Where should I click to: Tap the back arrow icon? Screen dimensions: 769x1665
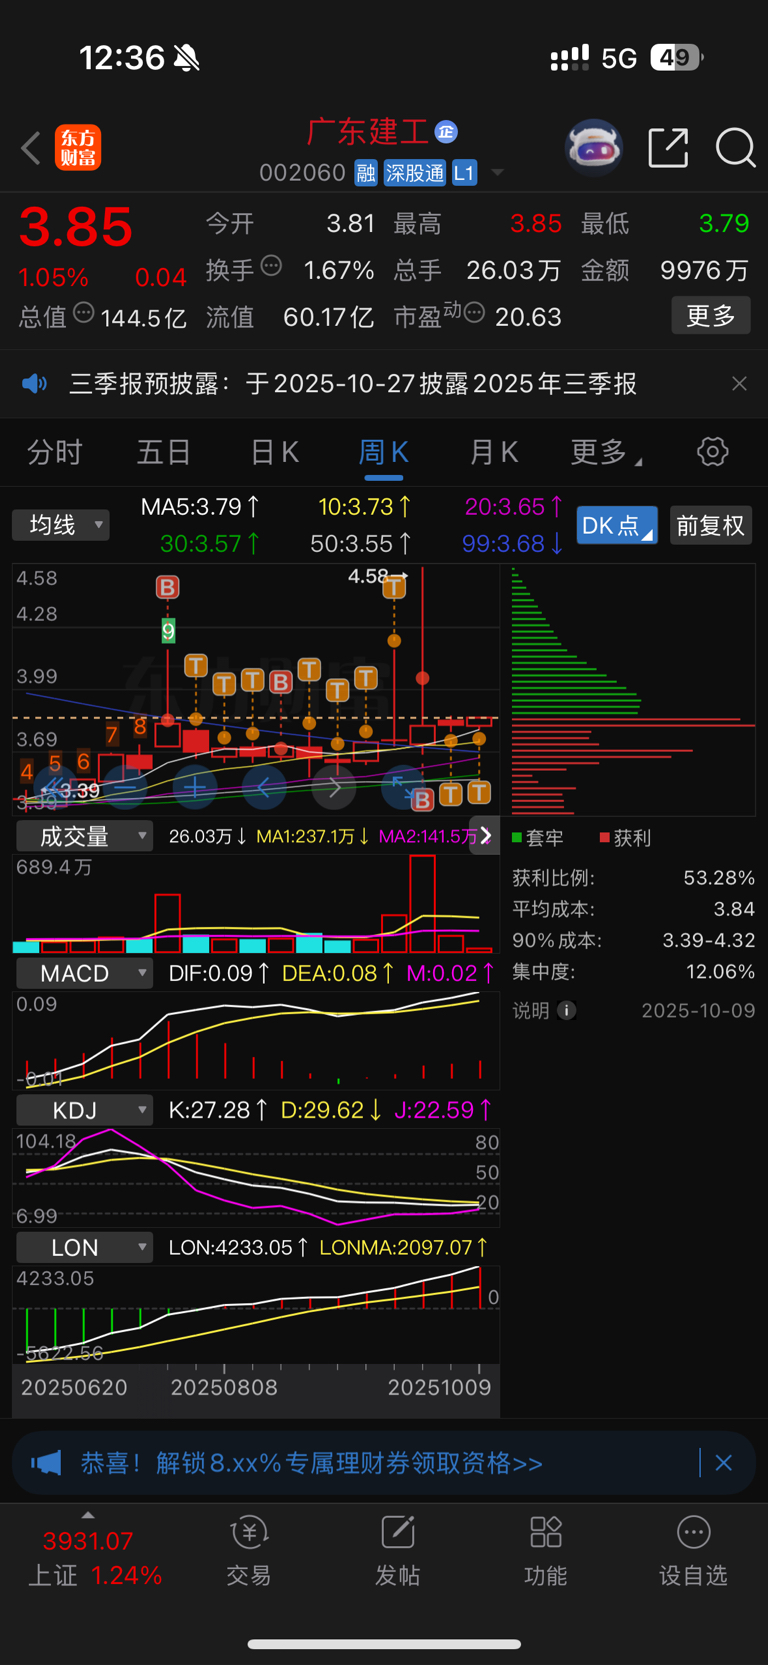(31, 148)
